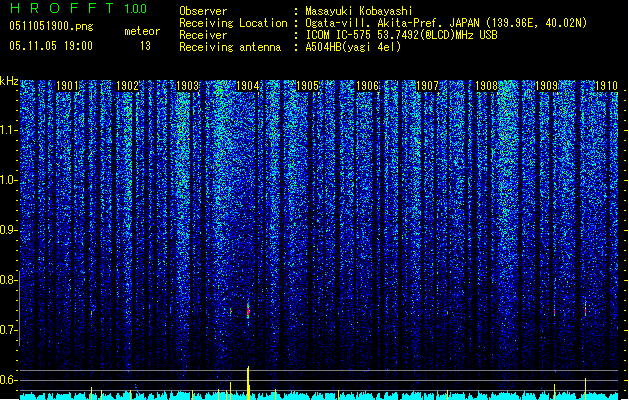The image size is (629, 400).
Task: Click the 0.6 frequency axis label
Action: coord(9,380)
